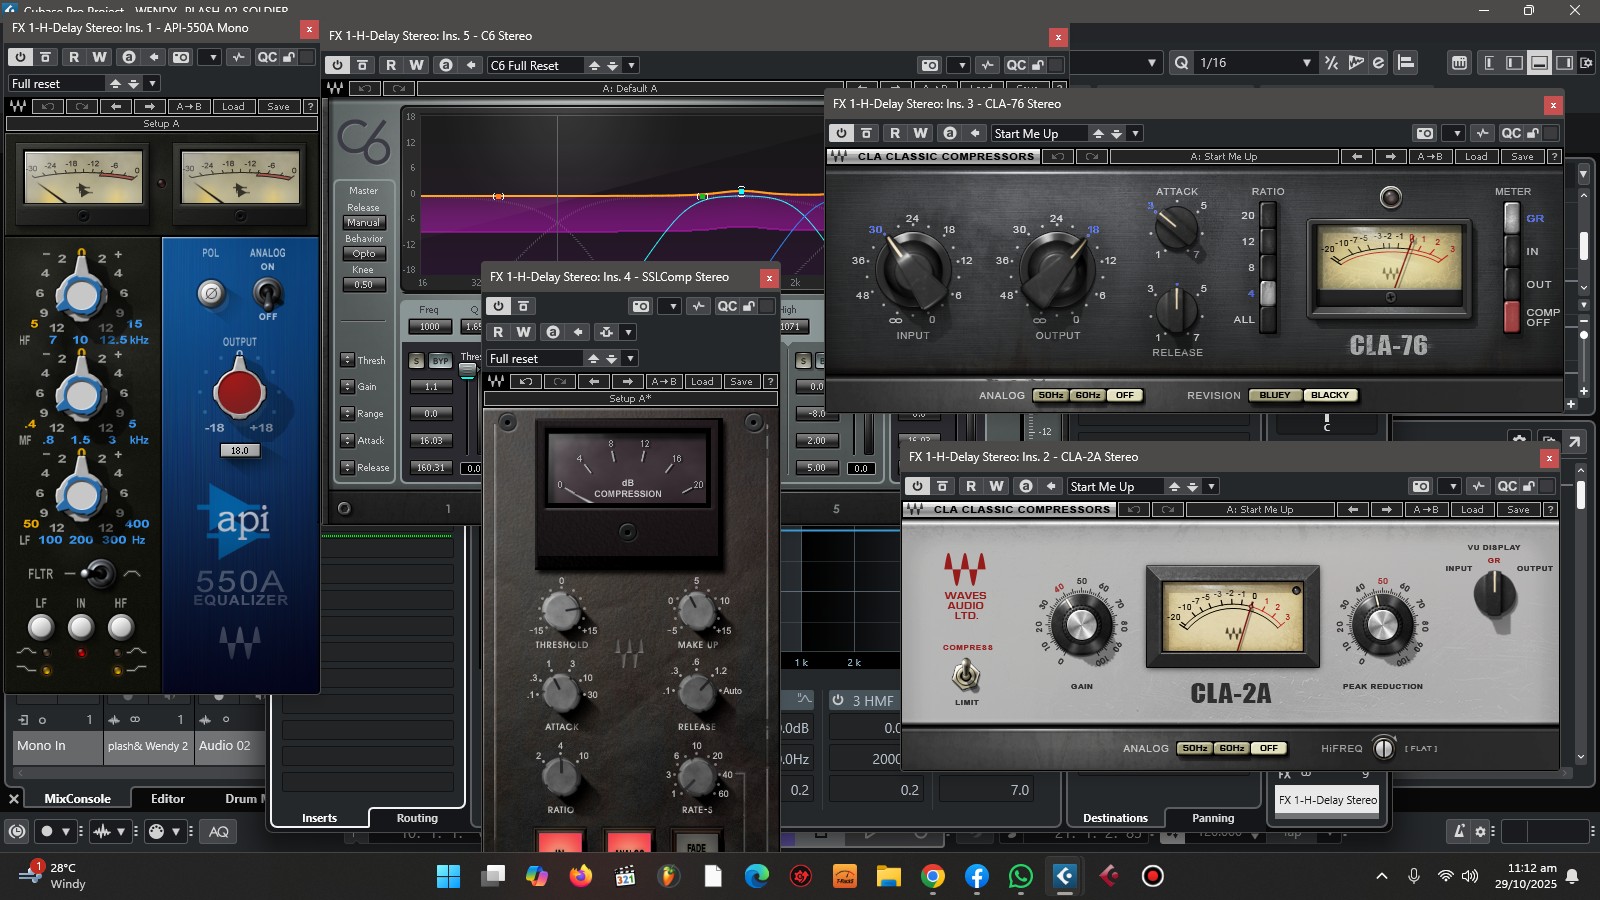Screen dimensions: 1600x900
Task: Switch to the MixConsole tab
Action: click(x=77, y=798)
